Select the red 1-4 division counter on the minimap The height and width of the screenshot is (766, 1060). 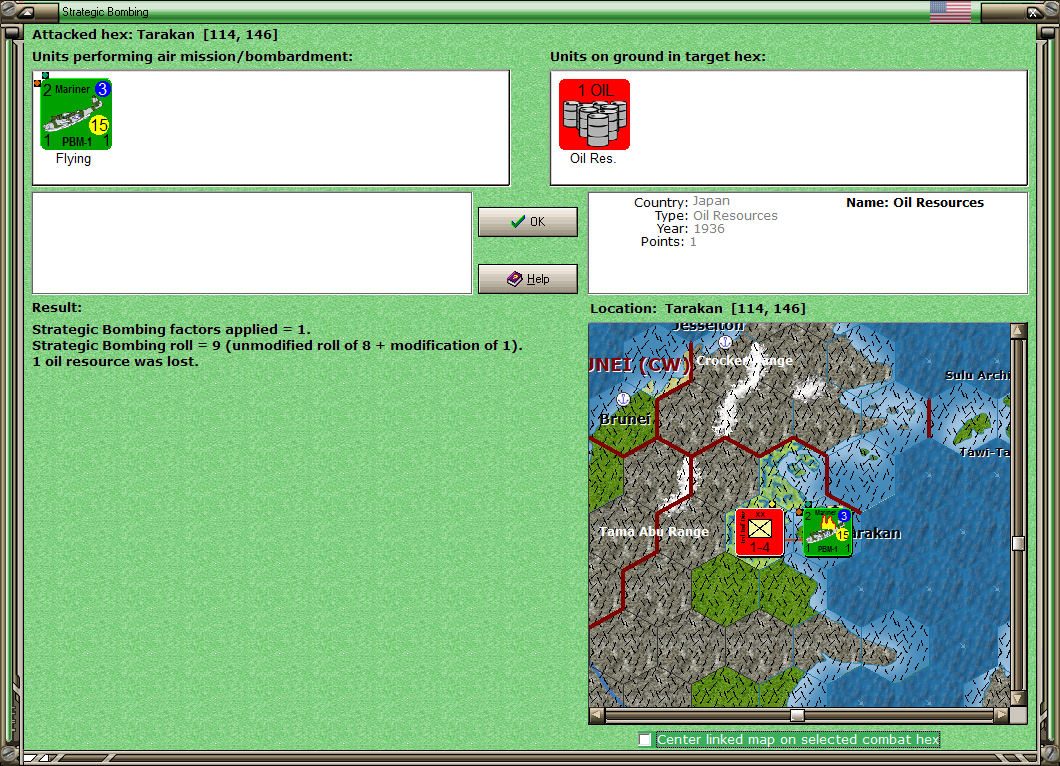point(758,531)
